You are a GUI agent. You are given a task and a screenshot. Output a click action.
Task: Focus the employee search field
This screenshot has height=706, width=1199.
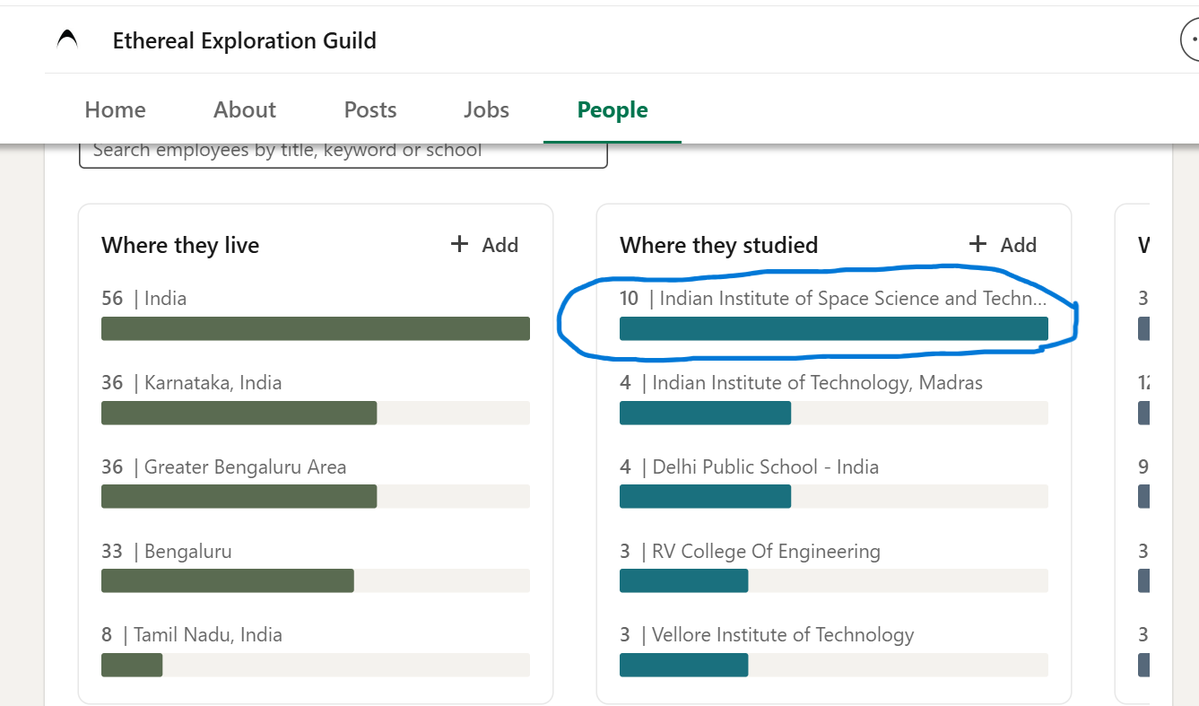coord(343,154)
